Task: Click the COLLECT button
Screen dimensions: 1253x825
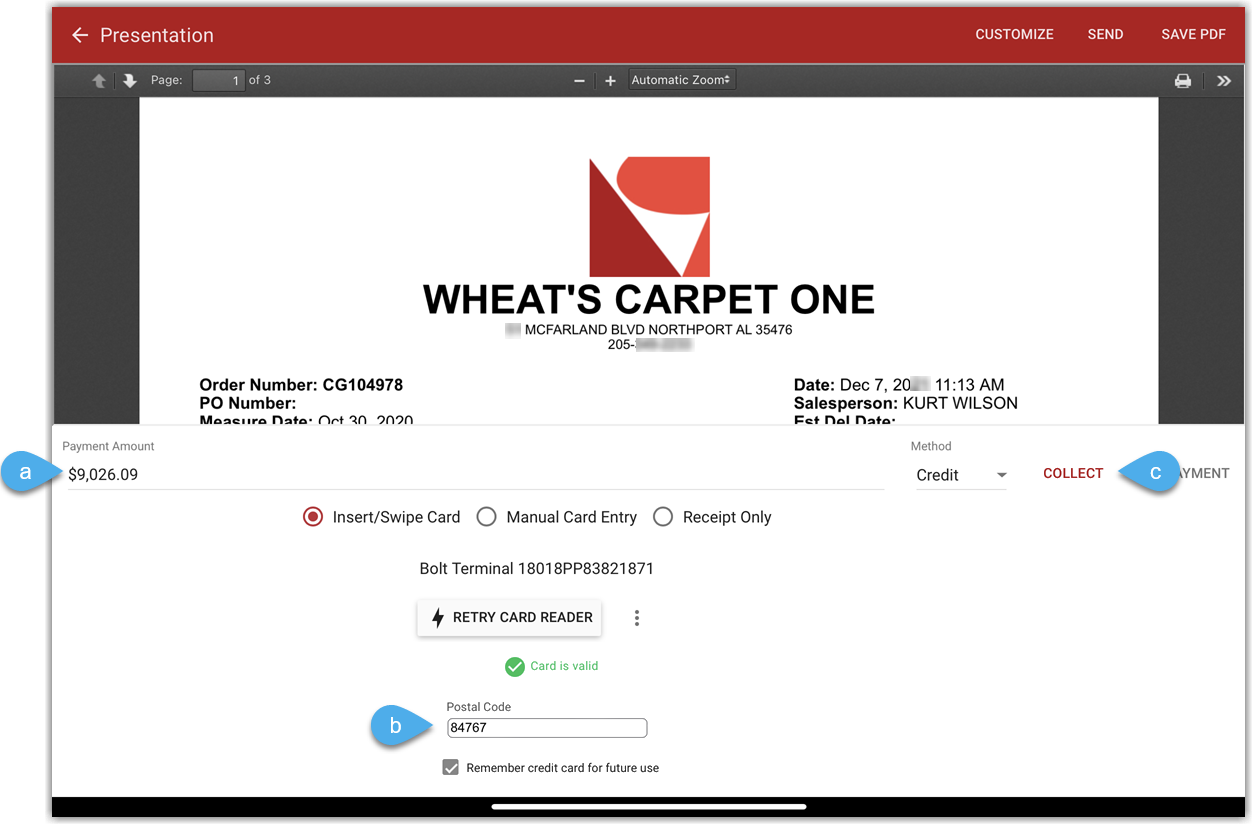Action: (1073, 473)
